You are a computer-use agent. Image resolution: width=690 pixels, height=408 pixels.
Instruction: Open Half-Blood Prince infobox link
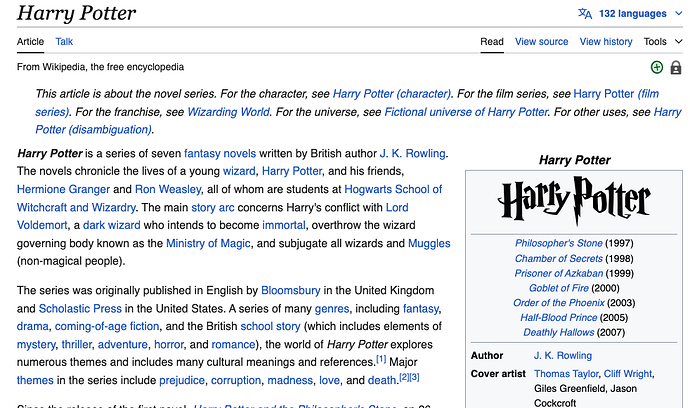[x=558, y=317]
